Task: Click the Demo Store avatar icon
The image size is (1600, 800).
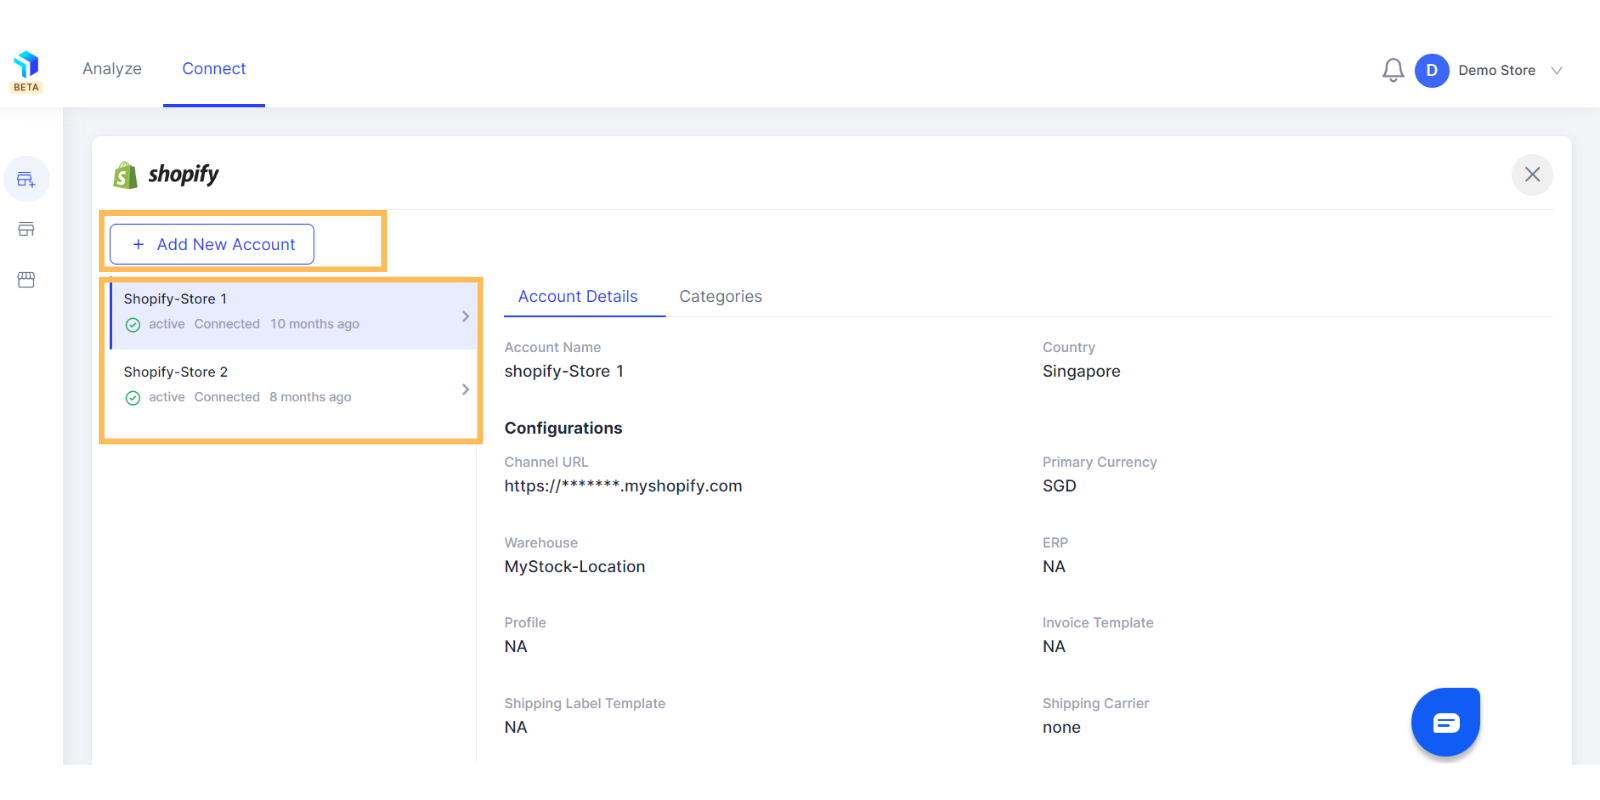Action: pyautogui.click(x=1432, y=70)
